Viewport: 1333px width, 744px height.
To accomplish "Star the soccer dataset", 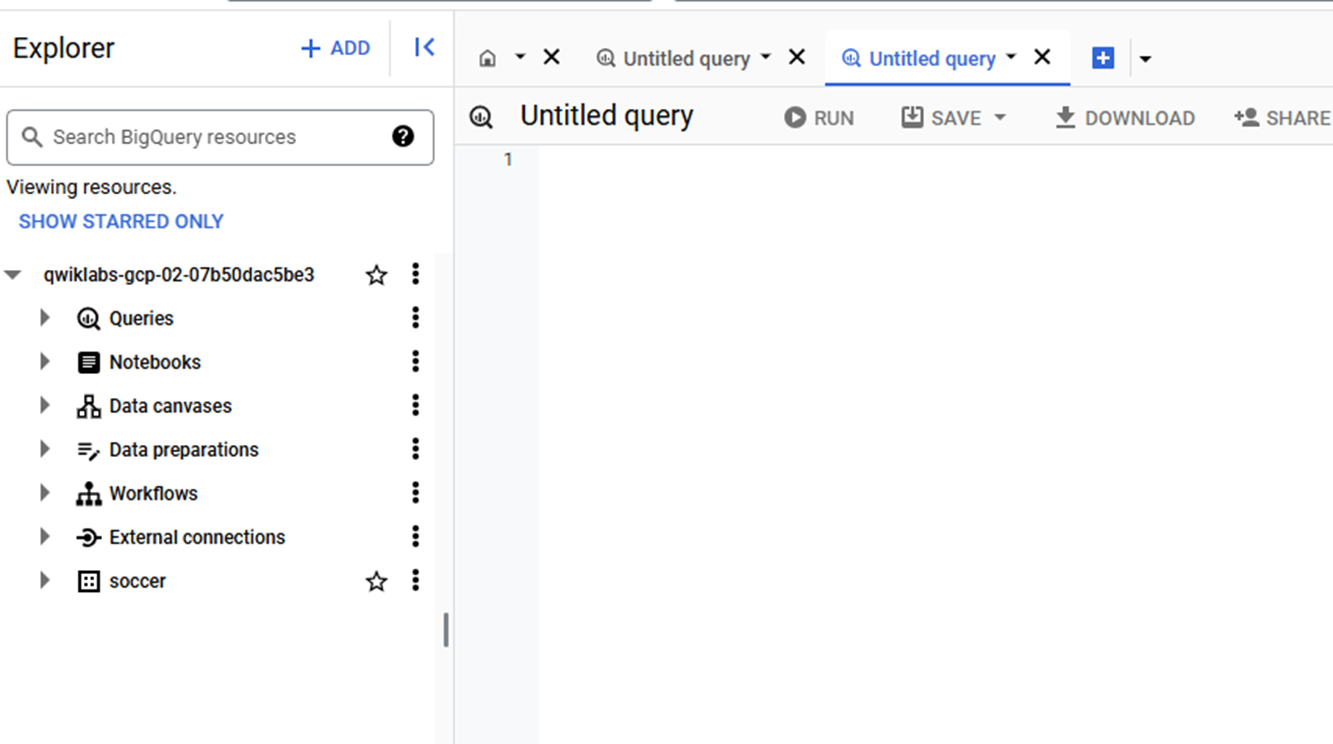I will [x=376, y=581].
